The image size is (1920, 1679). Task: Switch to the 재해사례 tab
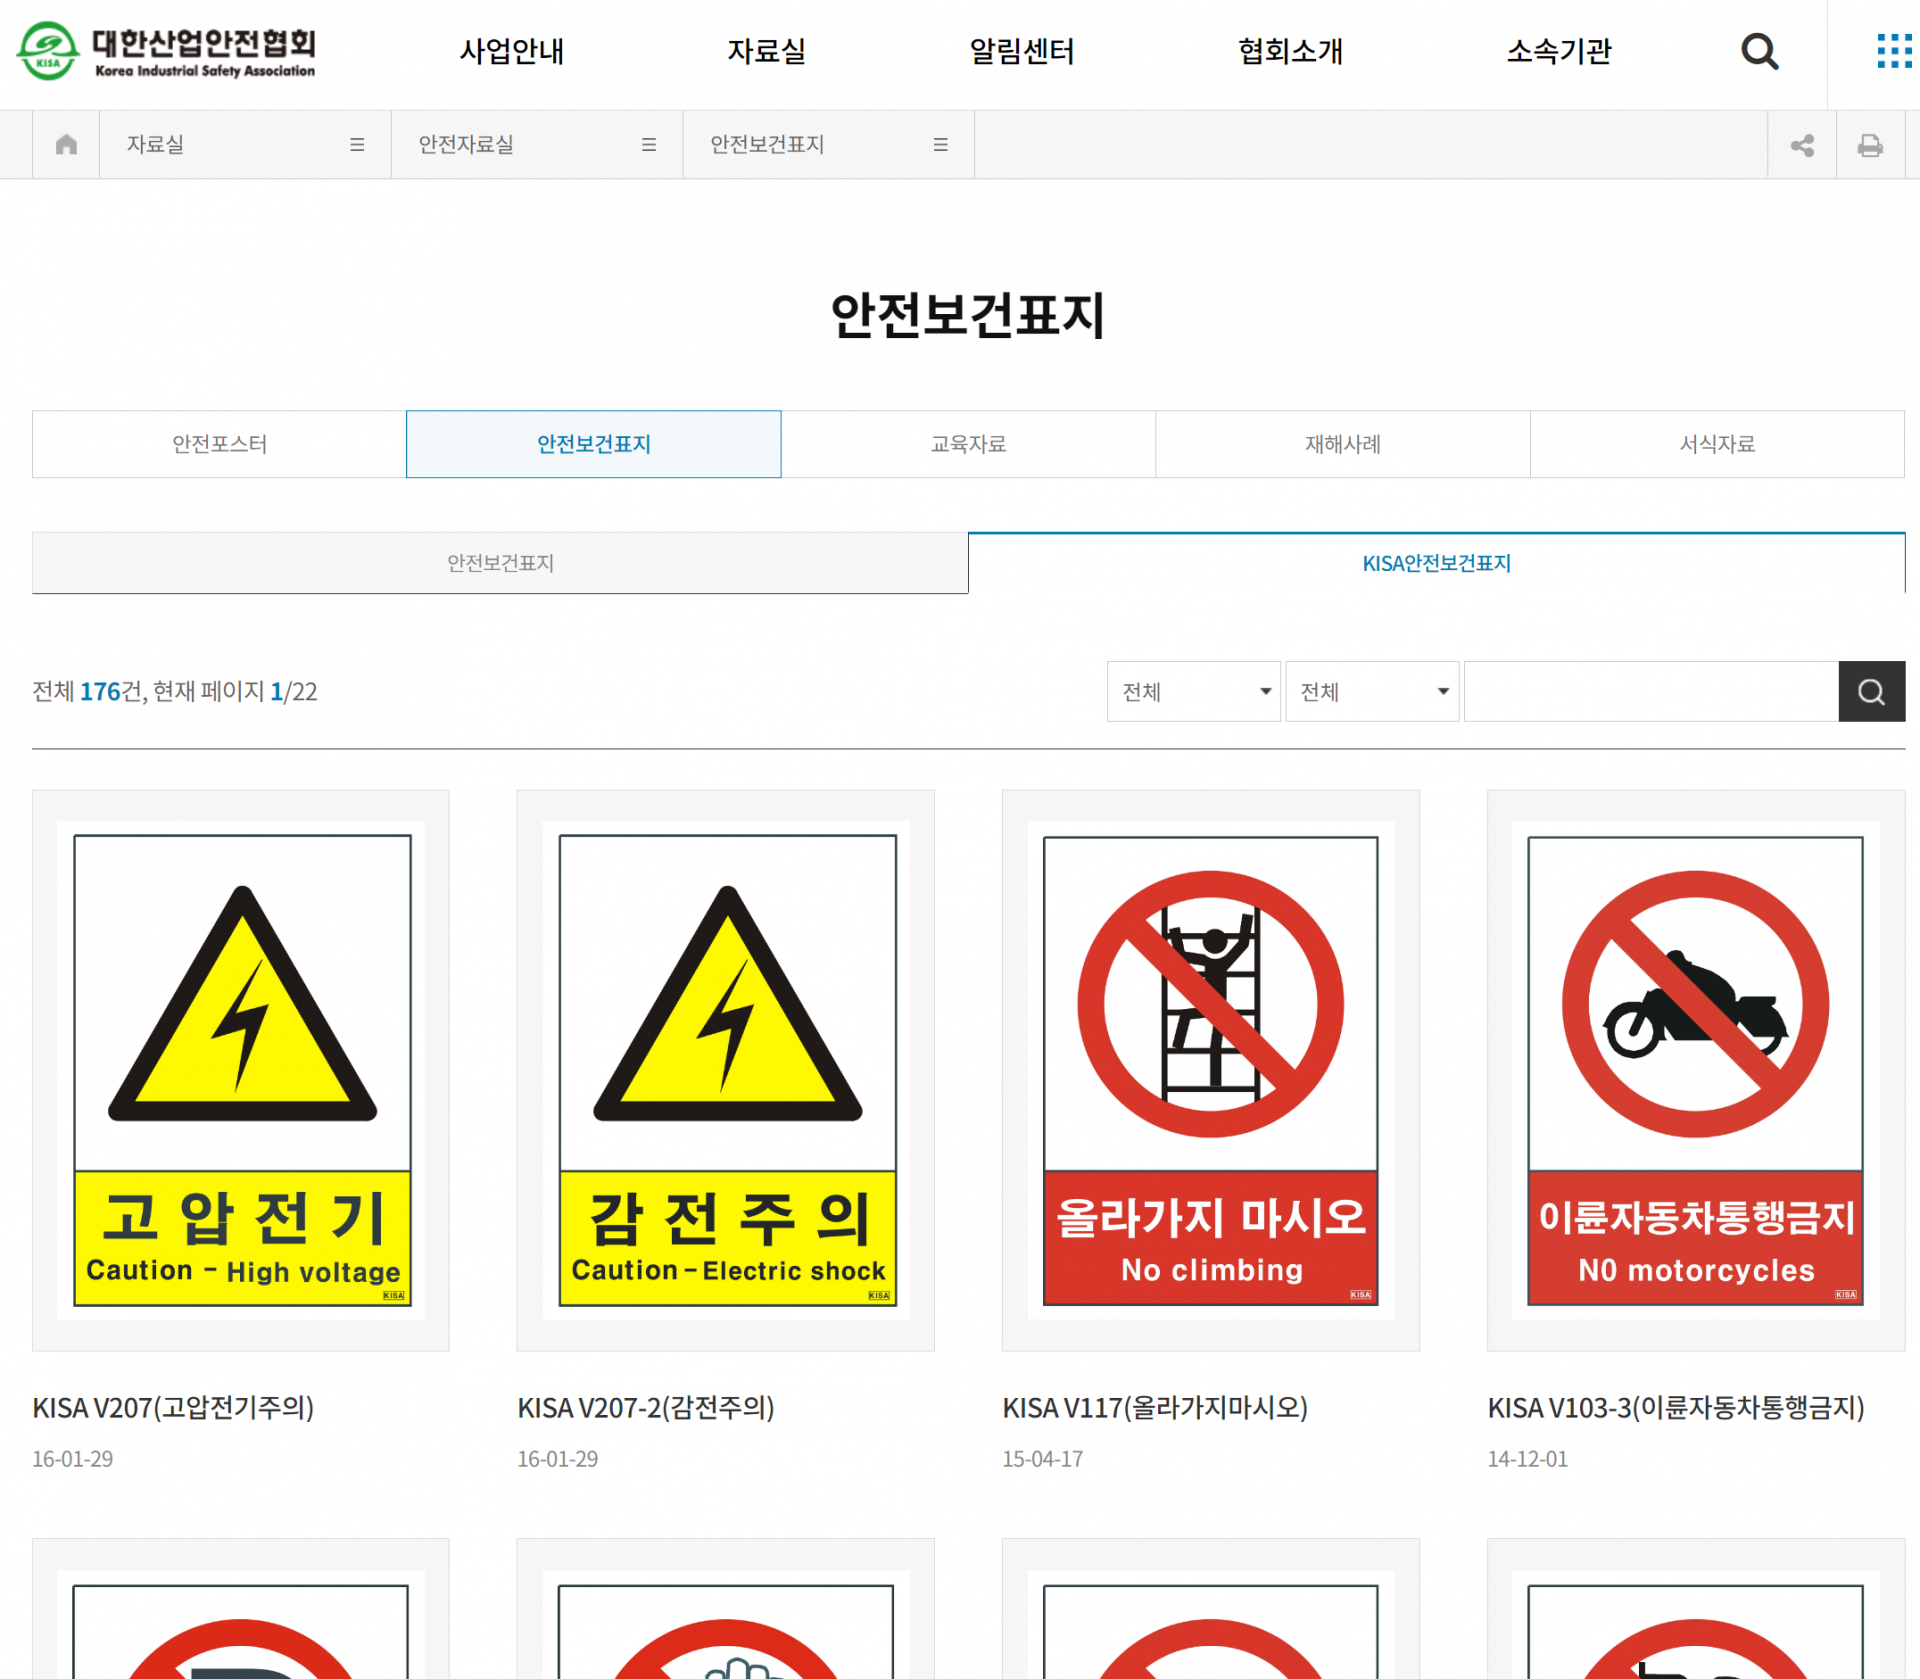pyautogui.click(x=1343, y=444)
